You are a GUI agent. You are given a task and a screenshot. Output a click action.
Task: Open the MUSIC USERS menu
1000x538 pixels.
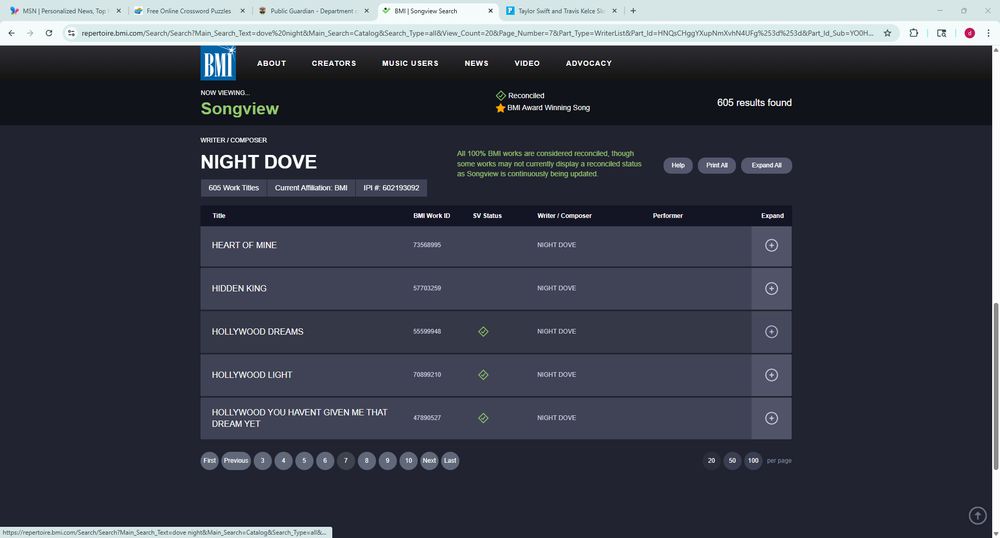coord(410,63)
